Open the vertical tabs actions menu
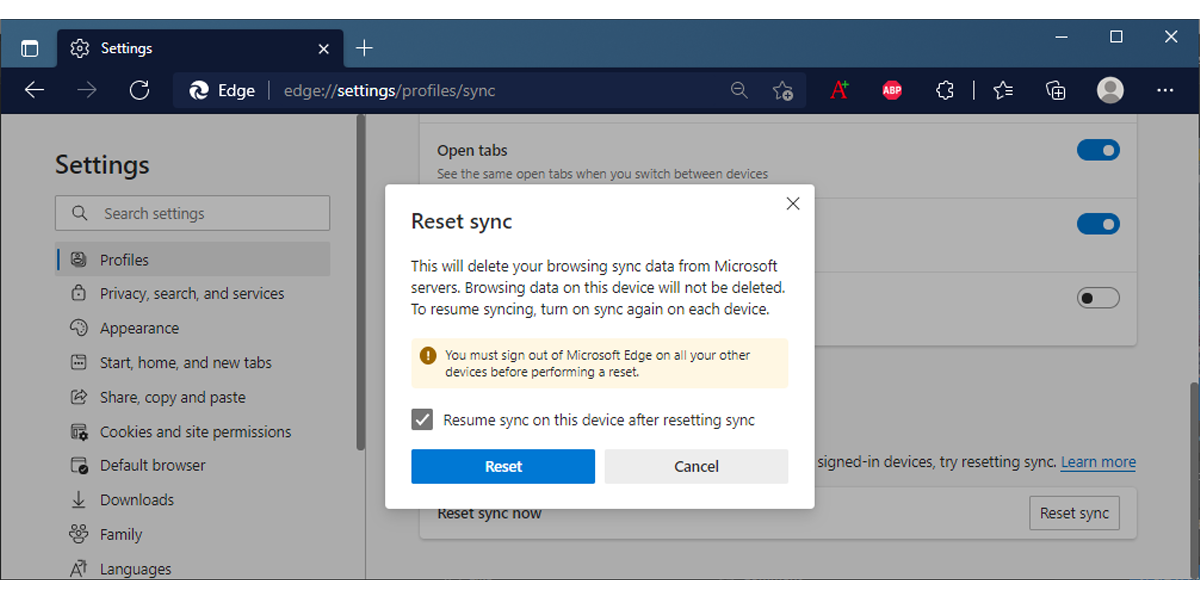The width and height of the screenshot is (1200, 600). [x=30, y=48]
